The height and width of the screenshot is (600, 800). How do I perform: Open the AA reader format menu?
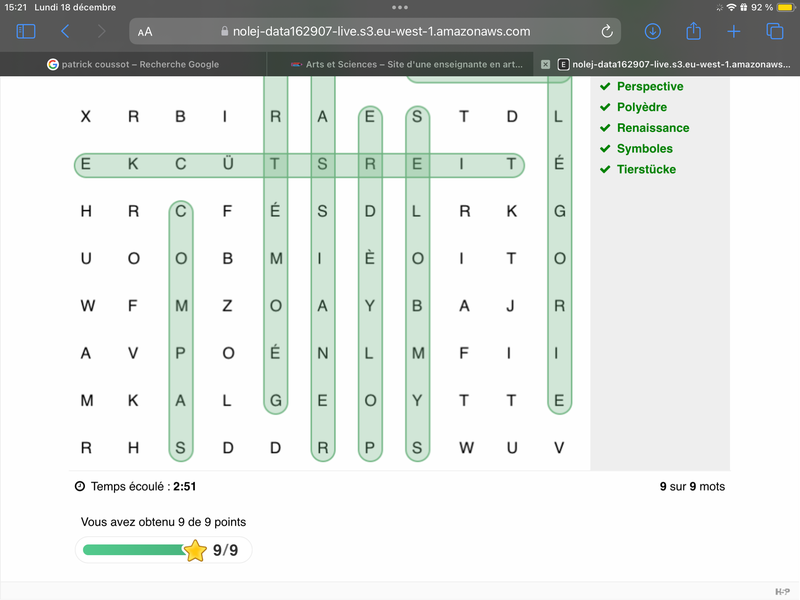(146, 32)
